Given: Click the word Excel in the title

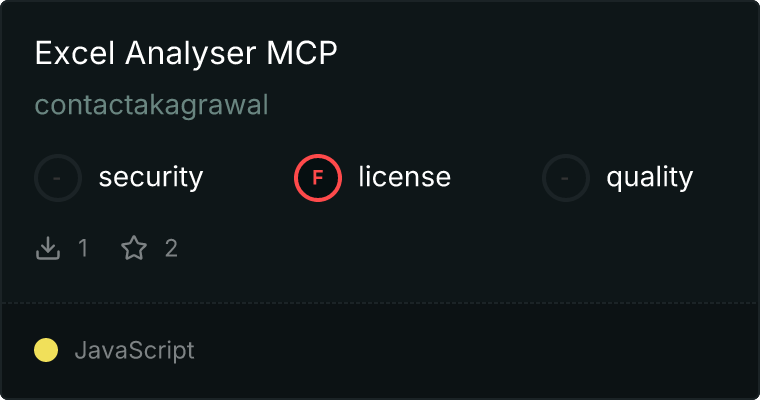Looking at the screenshot, I should coord(75,53).
